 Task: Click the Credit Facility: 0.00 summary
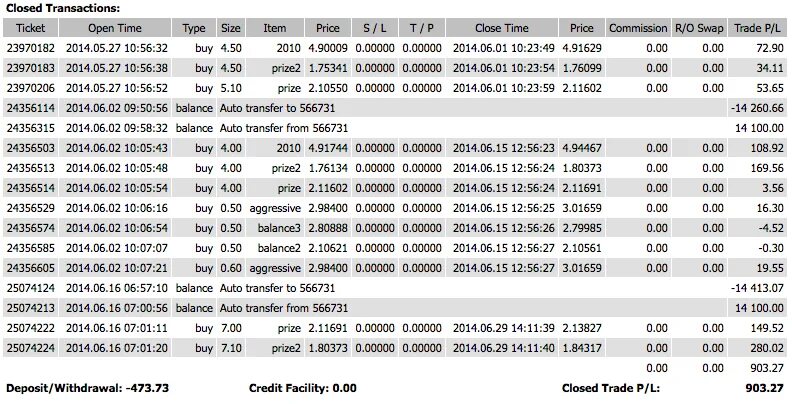[x=303, y=388]
